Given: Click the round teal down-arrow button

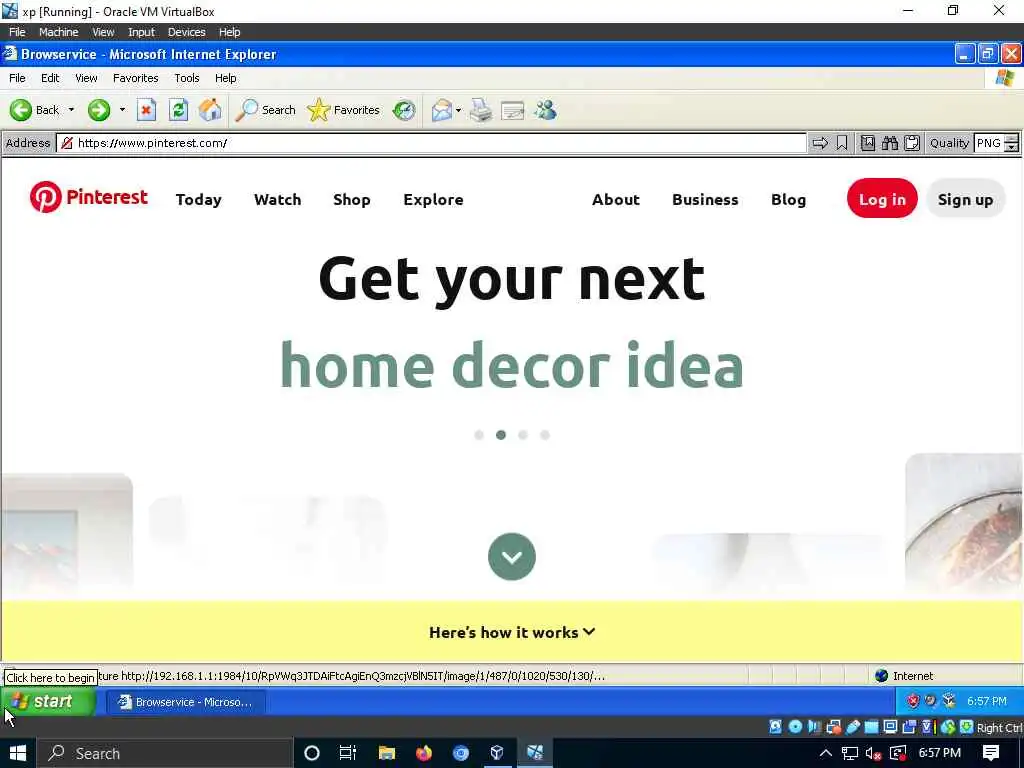Looking at the screenshot, I should click(512, 556).
